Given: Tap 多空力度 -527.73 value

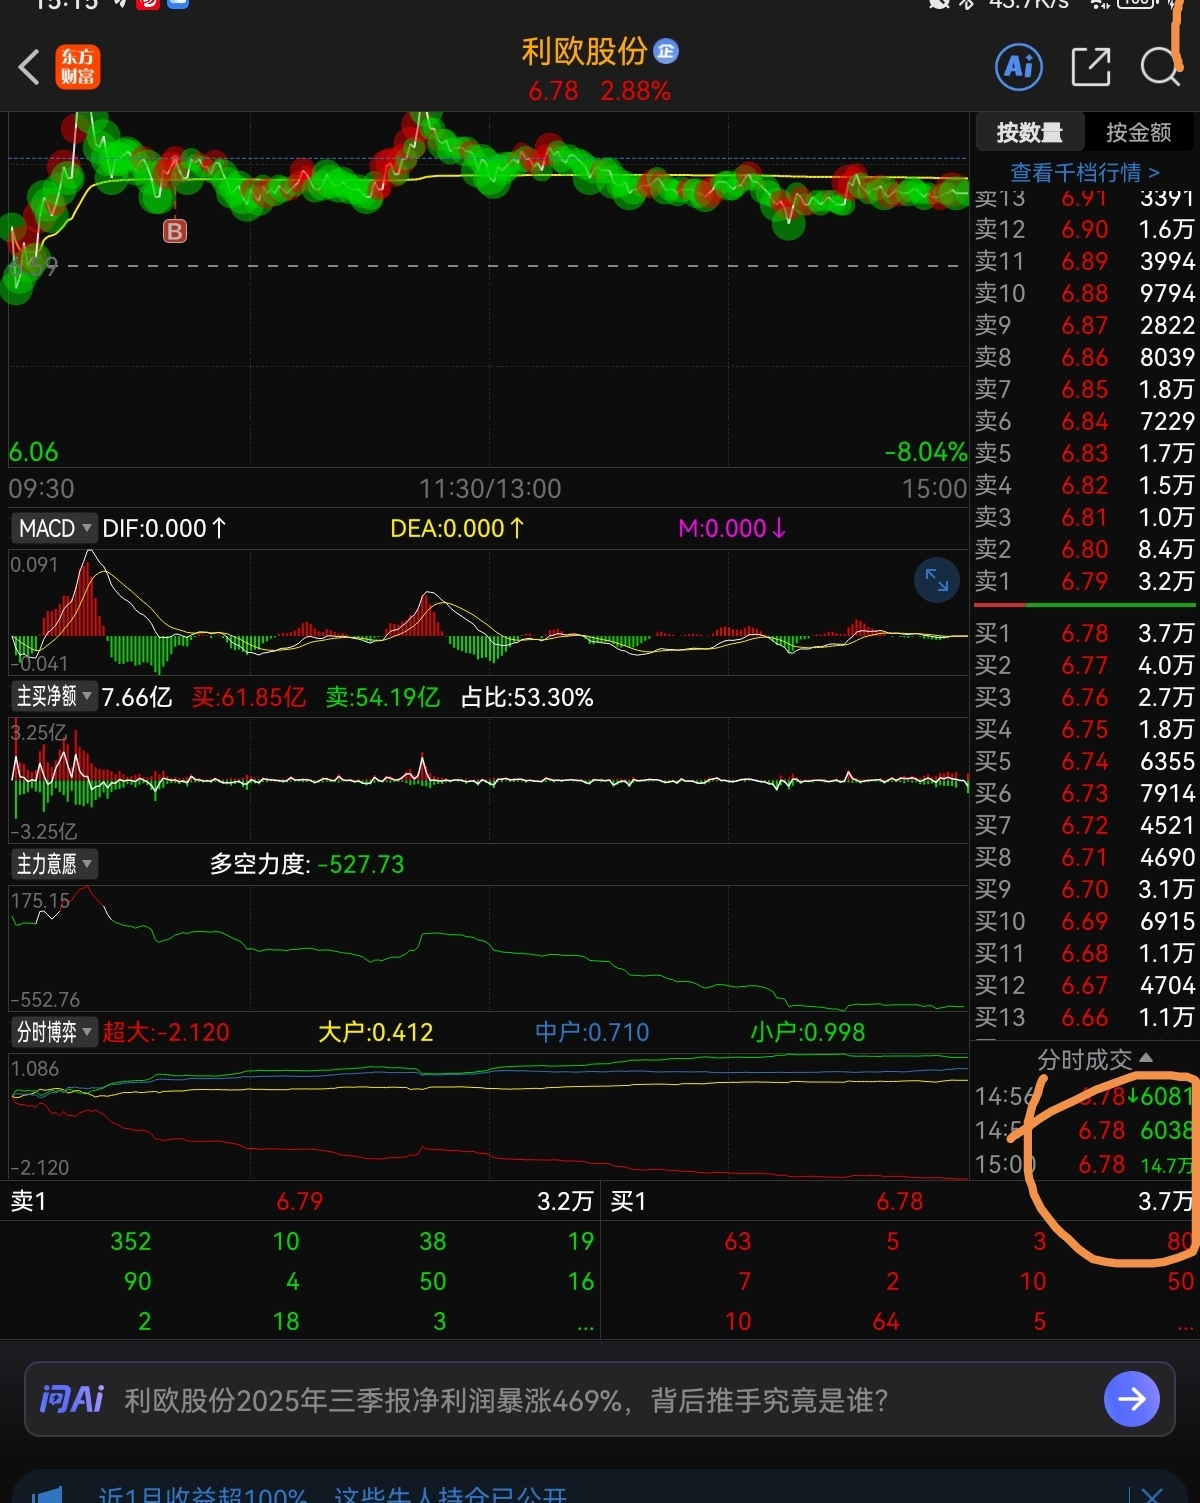Looking at the screenshot, I should coord(307,864).
